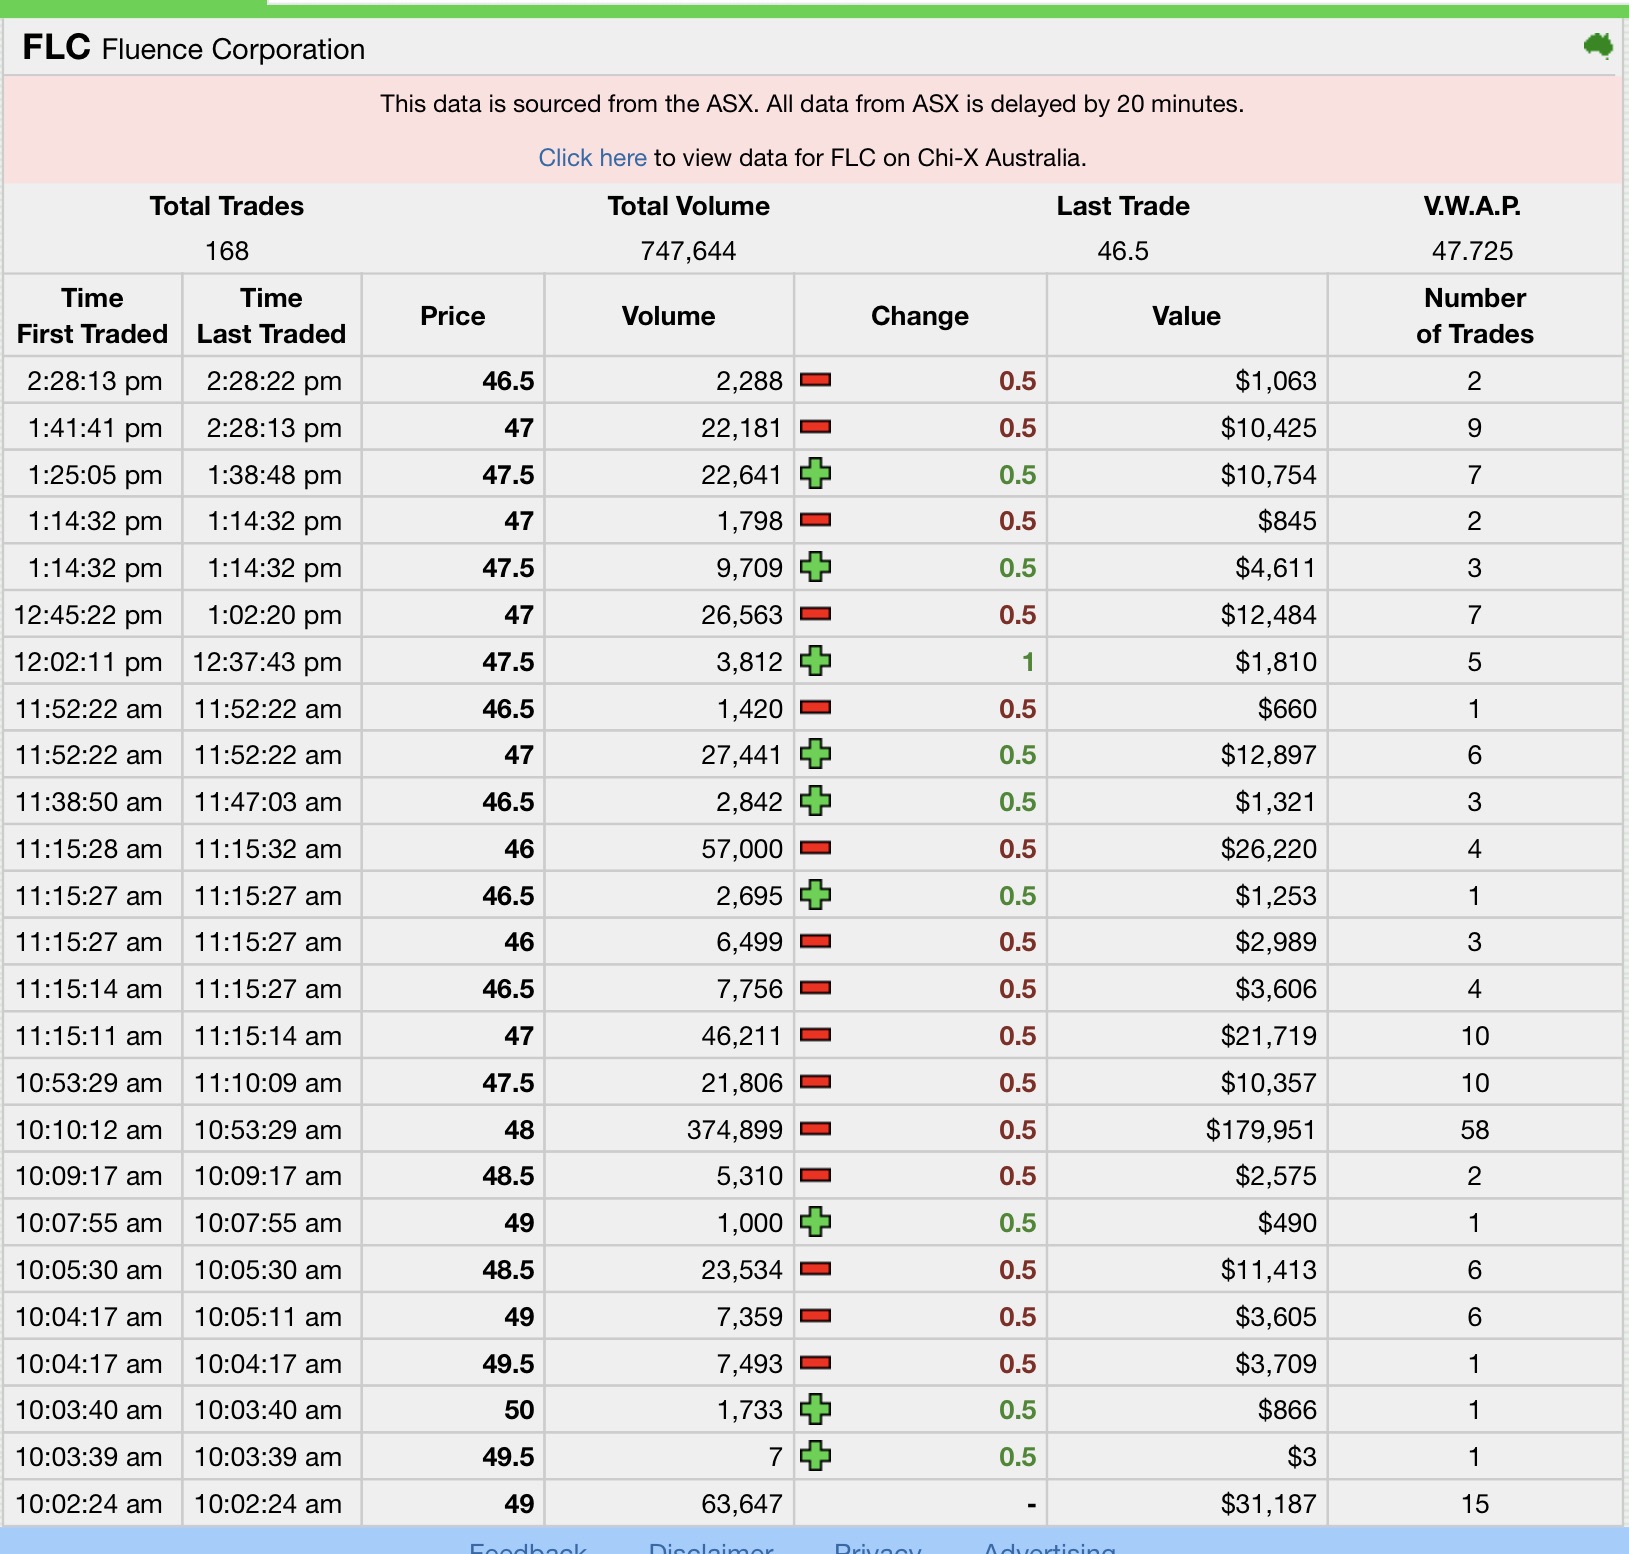
Task: Click green plus icon in 9,709 volume row
Action: click(816, 567)
